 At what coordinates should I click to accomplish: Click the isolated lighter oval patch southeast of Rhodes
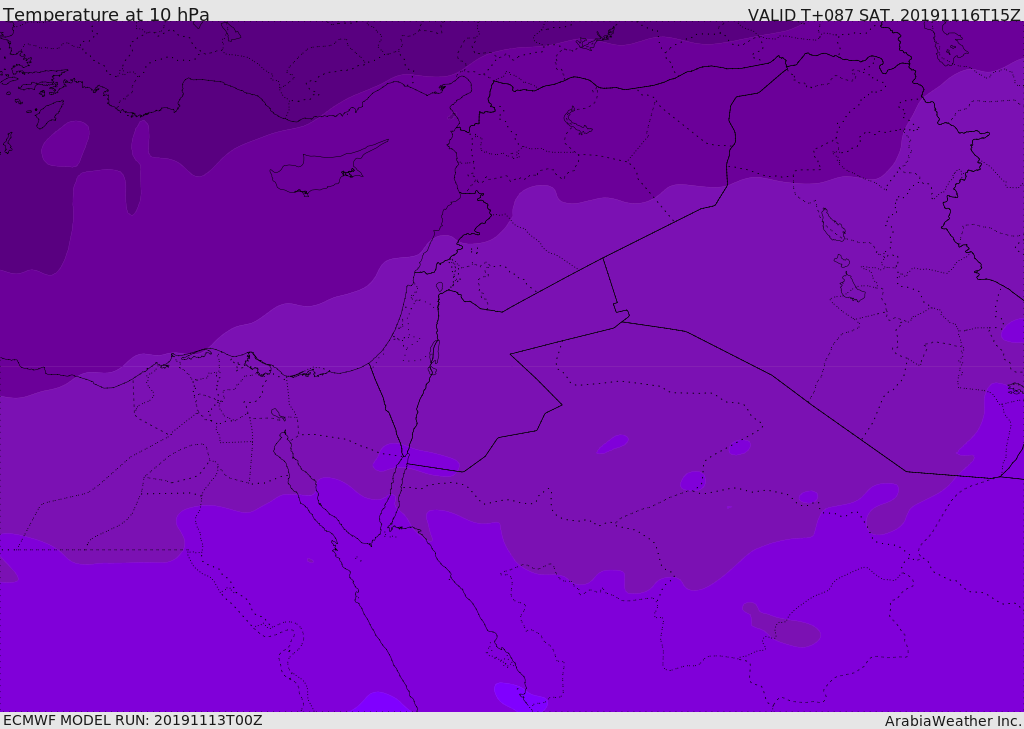[65, 144]
